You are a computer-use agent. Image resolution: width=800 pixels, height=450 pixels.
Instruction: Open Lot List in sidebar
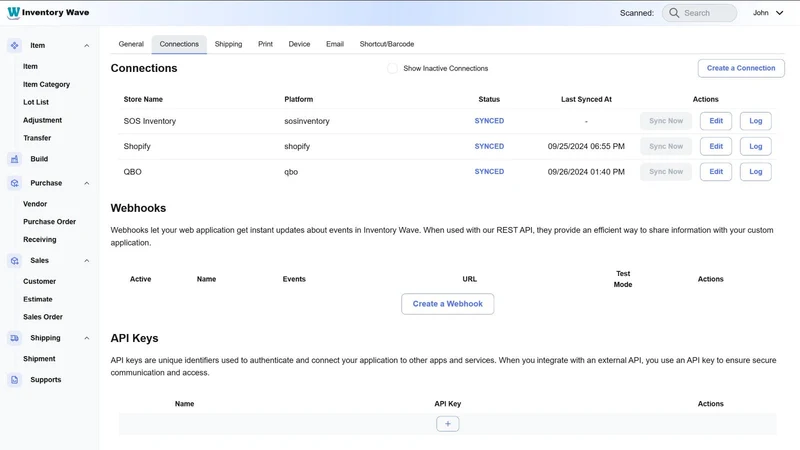tap(36, 102)
